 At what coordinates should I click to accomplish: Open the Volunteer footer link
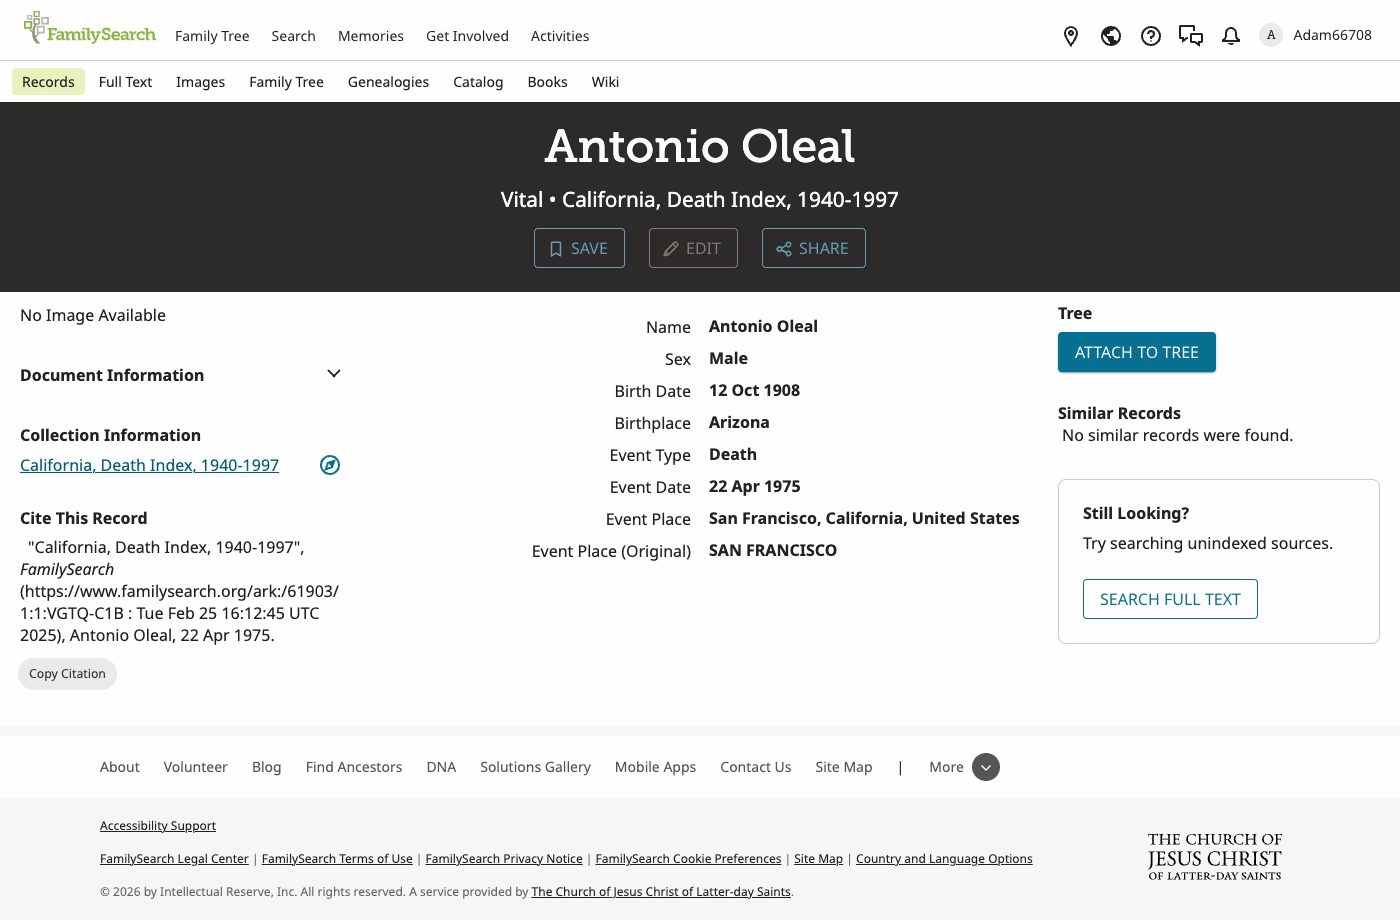(196, 767)
